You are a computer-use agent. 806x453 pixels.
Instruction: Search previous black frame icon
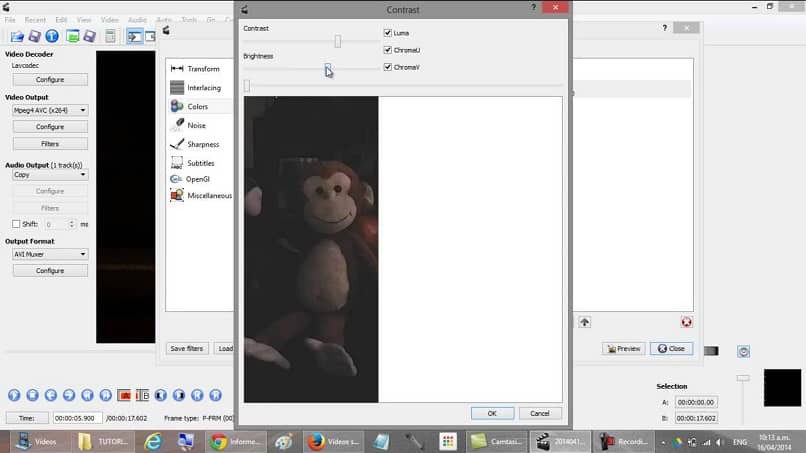point(160,395)
